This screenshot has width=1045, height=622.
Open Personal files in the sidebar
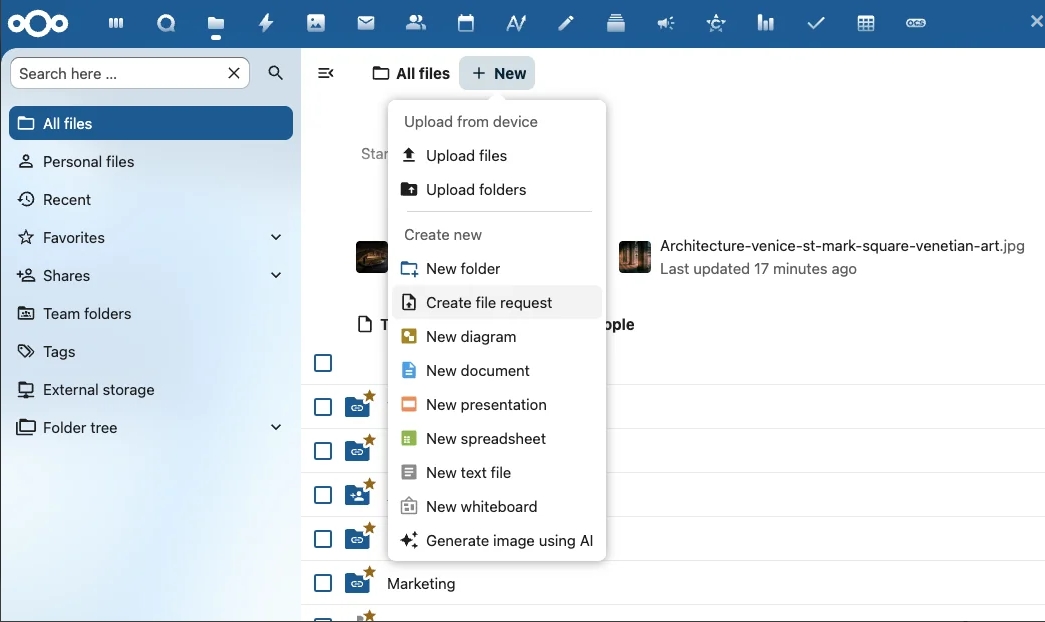(x=88, y=162)
